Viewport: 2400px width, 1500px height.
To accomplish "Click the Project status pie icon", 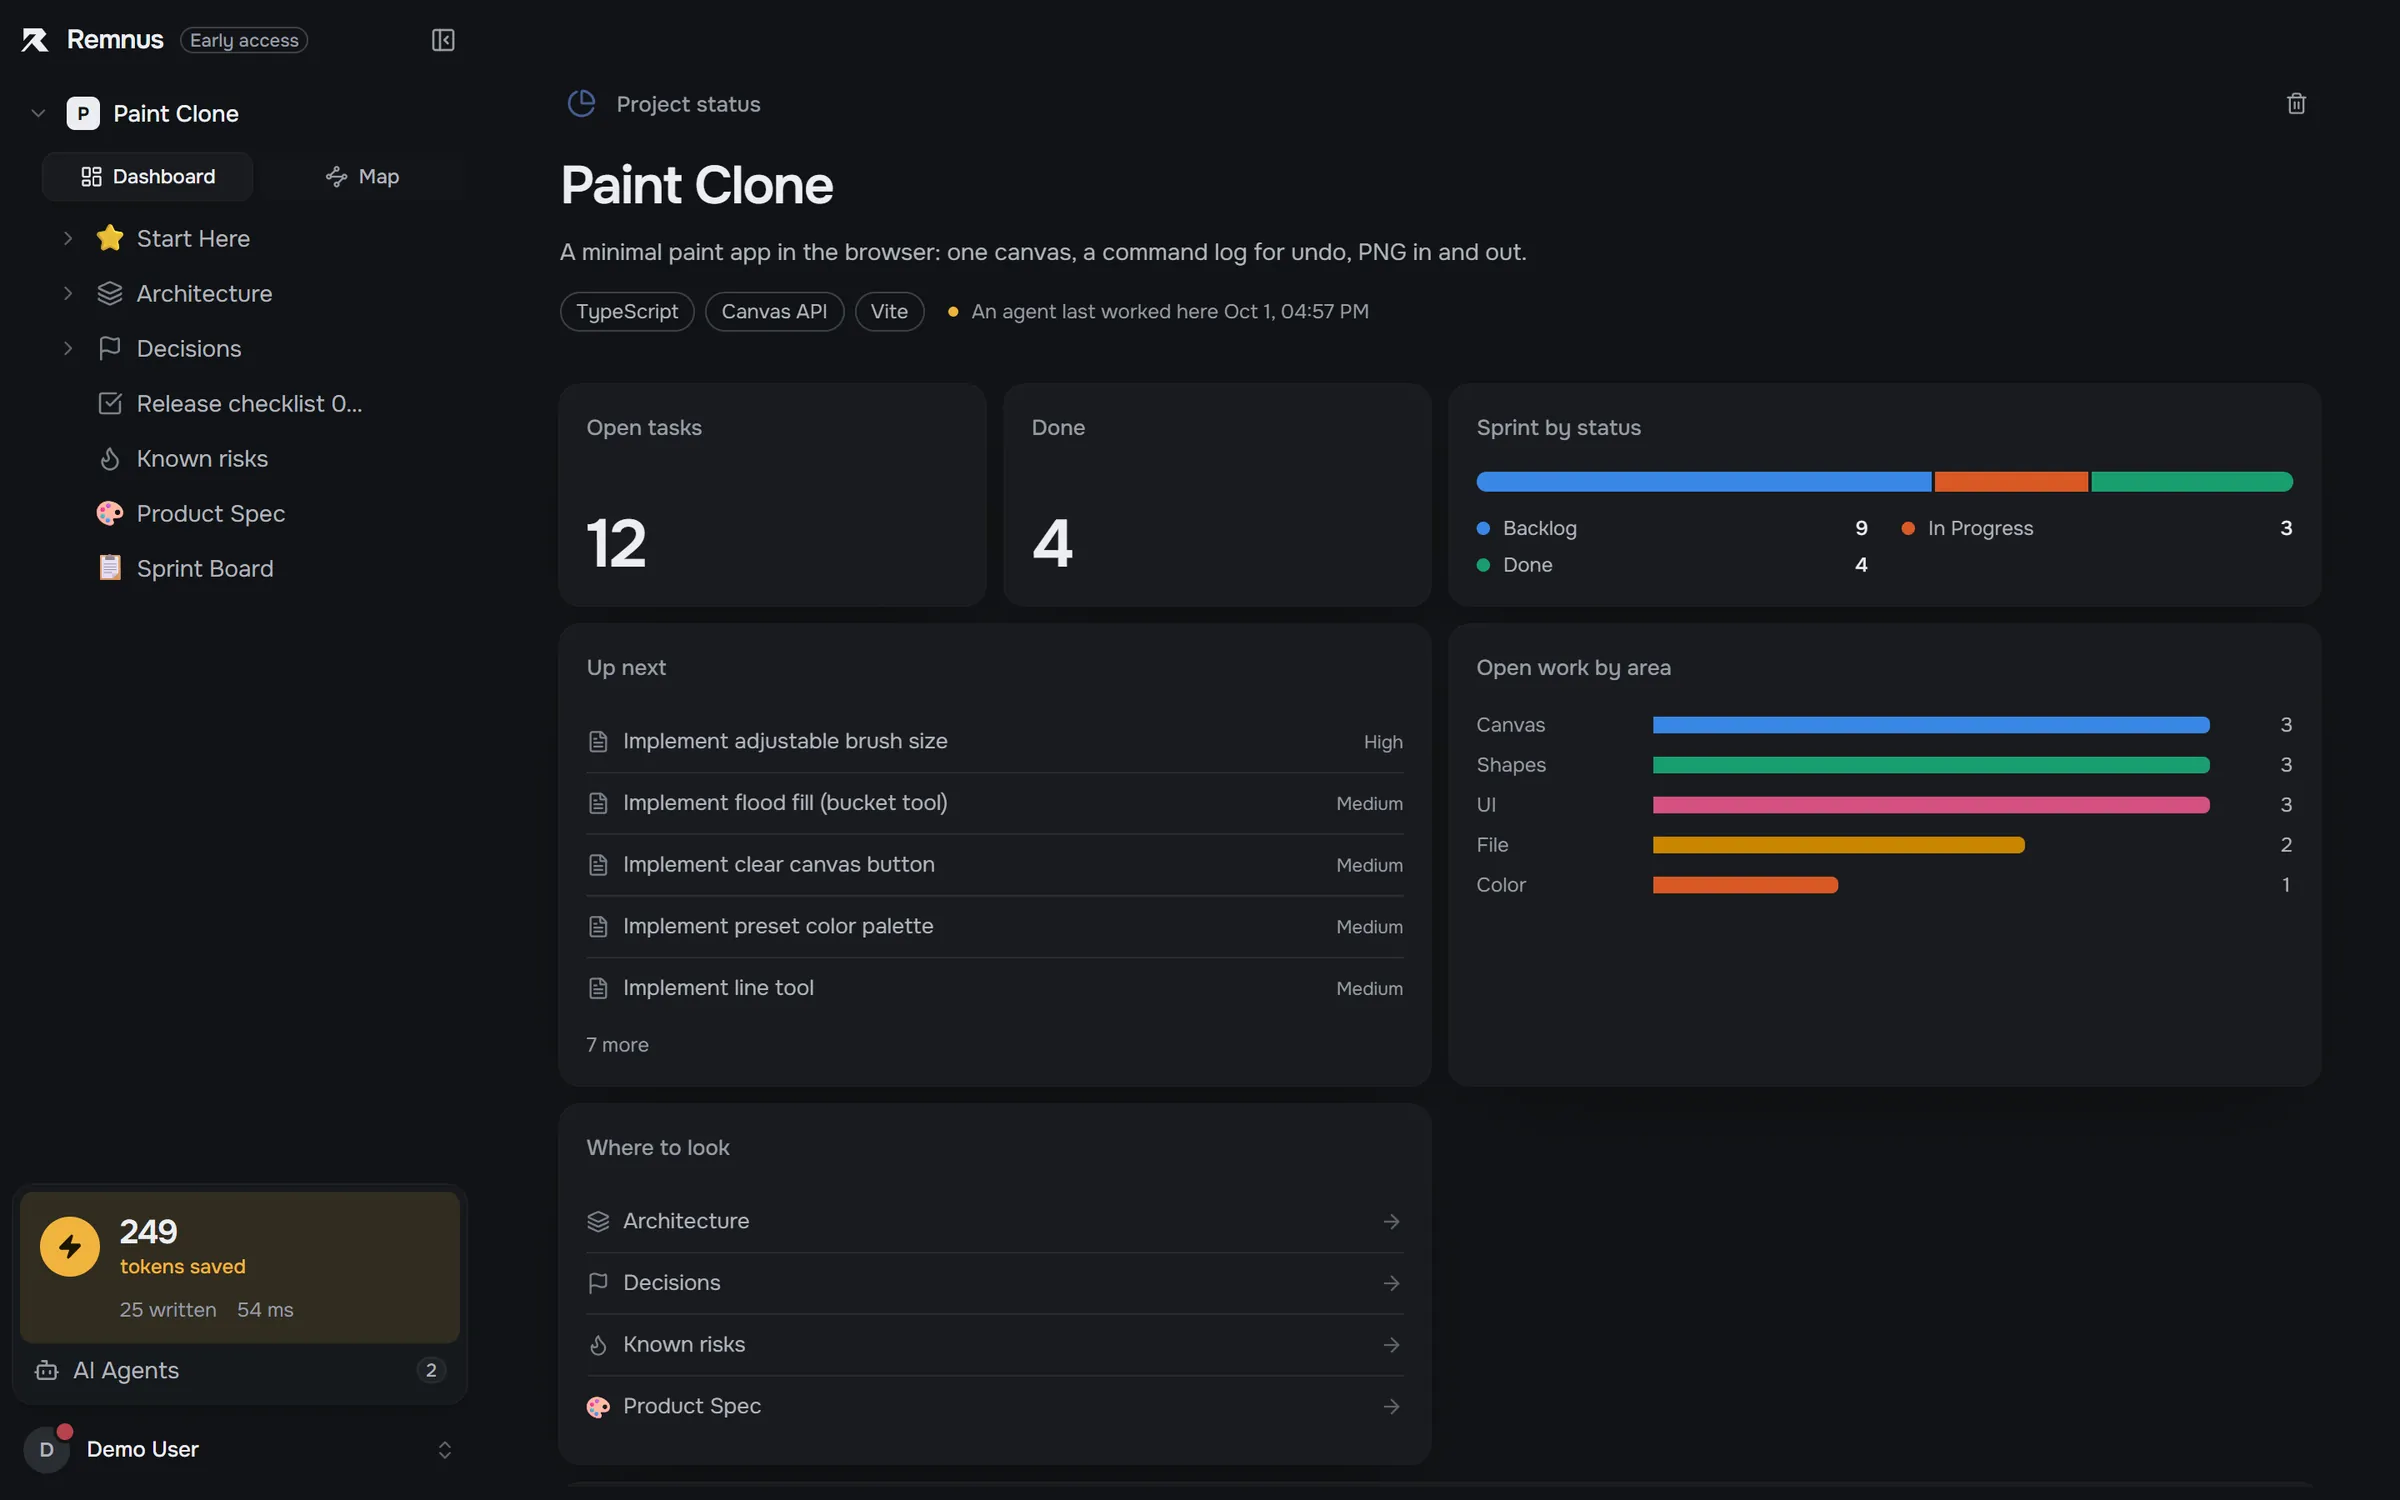I will click(x=581, y=104).
